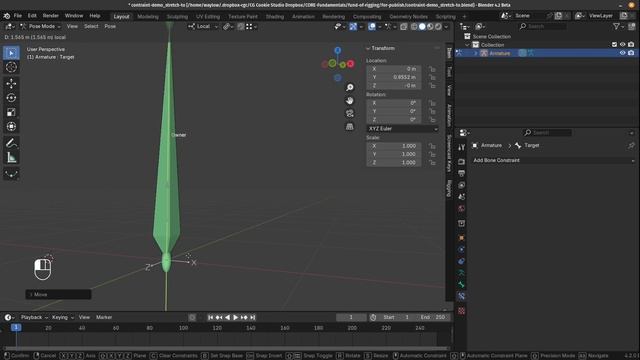Open the Bone Constraints properties tab icon

[x=461, y=296]
